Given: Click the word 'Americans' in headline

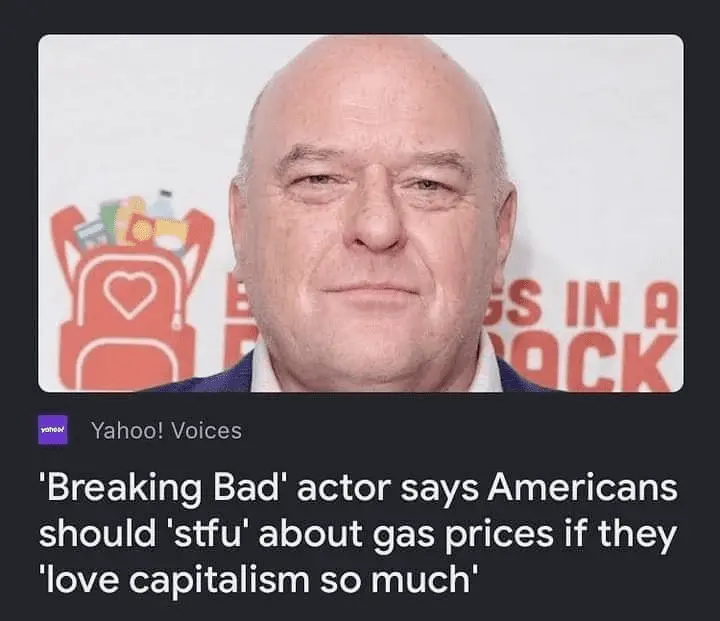Looking at the screenshot, I should (x=583, y=488).
